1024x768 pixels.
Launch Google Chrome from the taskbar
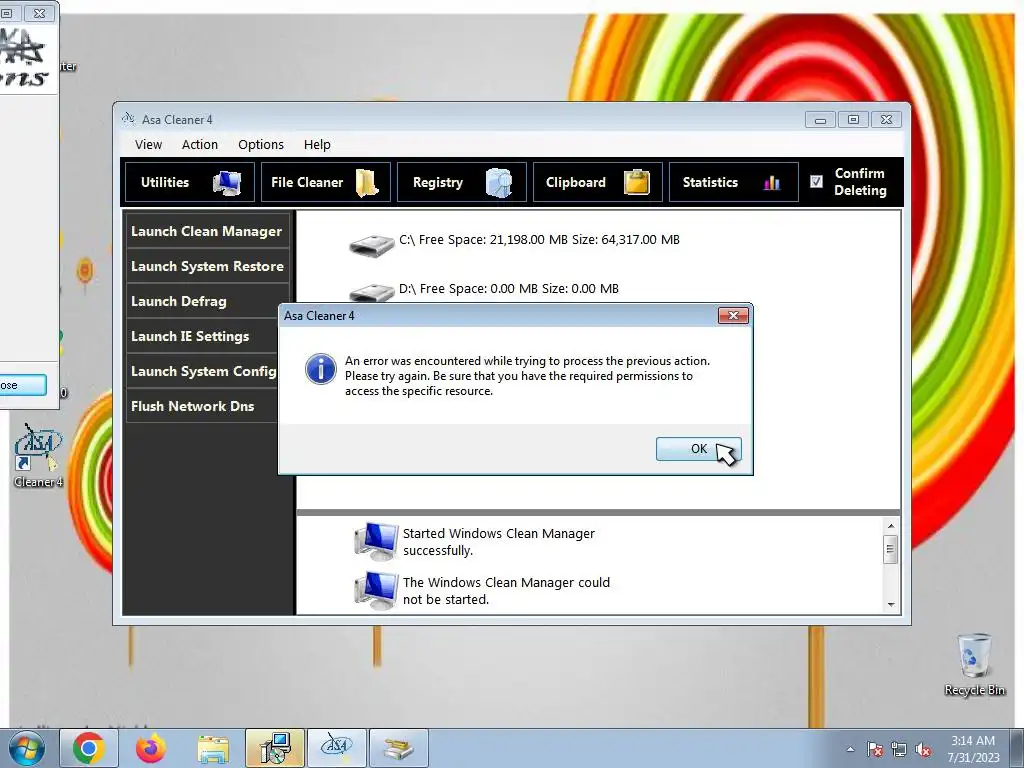(89, 748)
